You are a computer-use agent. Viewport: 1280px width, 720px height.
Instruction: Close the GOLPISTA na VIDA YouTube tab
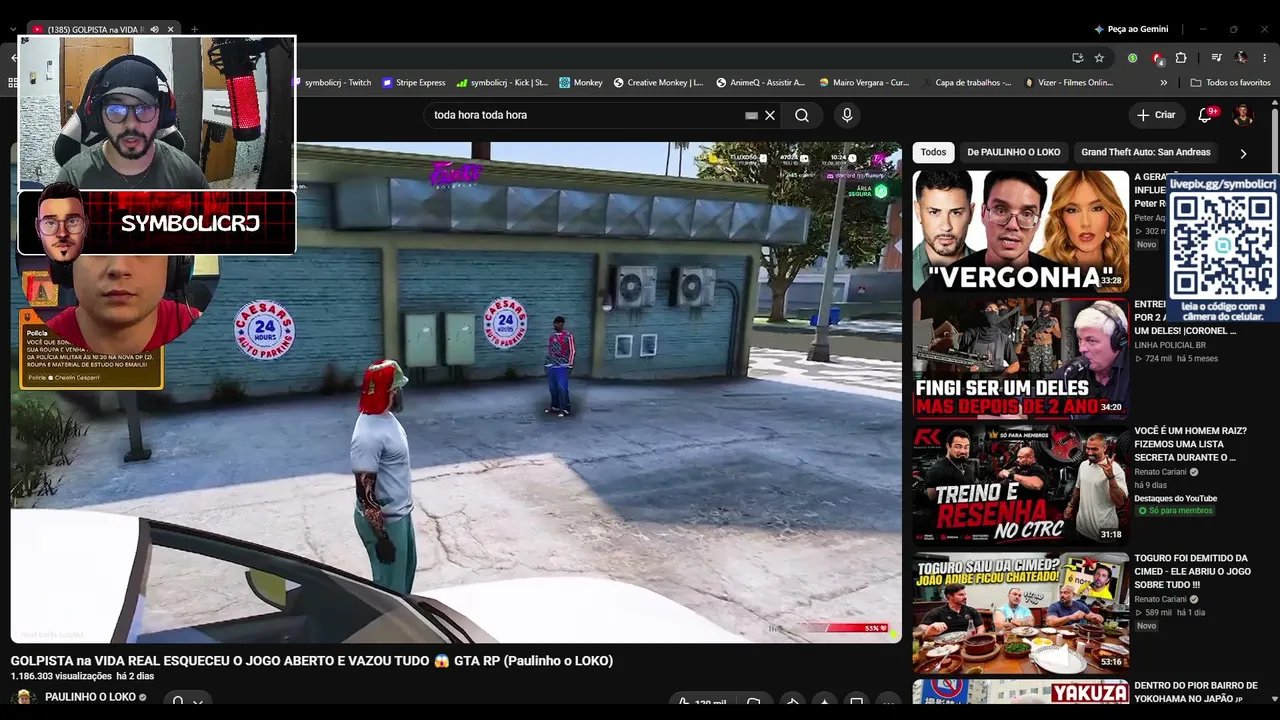[x=171, y=30]
